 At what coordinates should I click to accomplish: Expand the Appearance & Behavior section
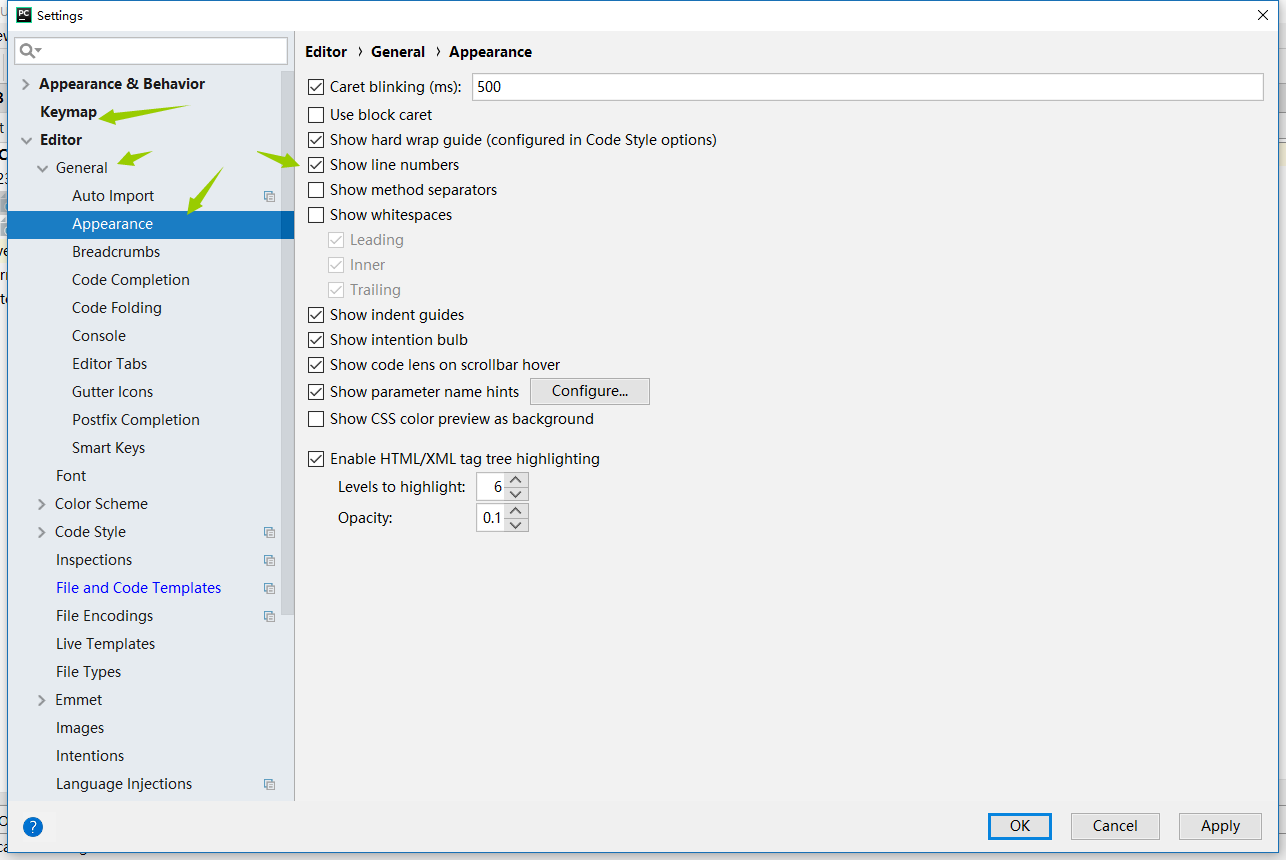(x=26, y=84)
